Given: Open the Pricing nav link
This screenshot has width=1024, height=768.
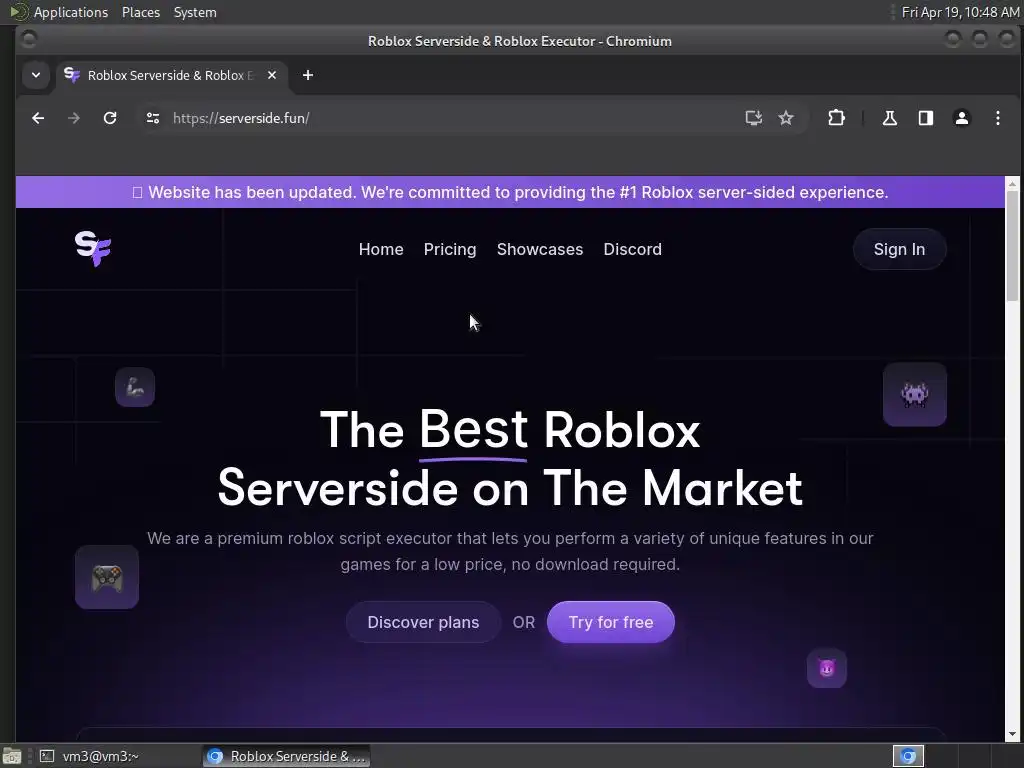Looking at the screenshot, I should click(x=450, y=249).
